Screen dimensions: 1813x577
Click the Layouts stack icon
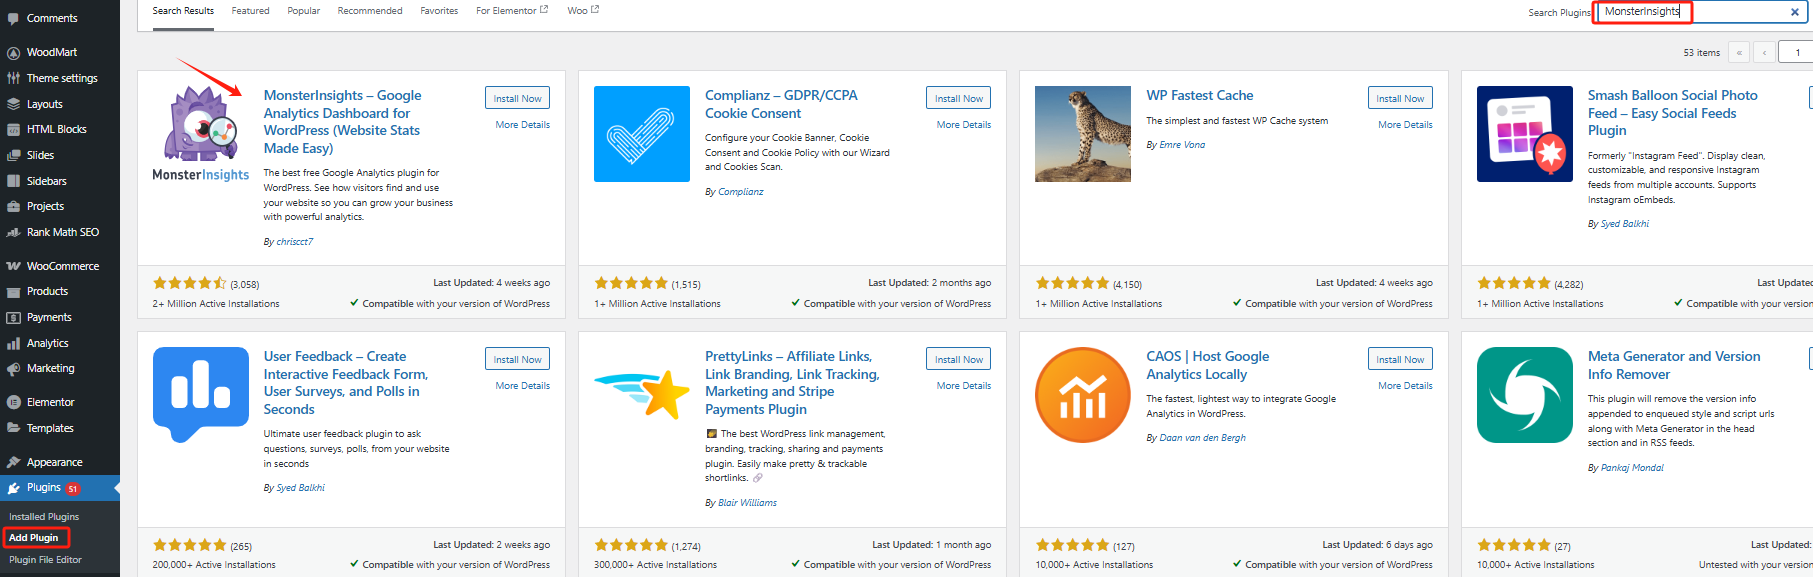13,104
